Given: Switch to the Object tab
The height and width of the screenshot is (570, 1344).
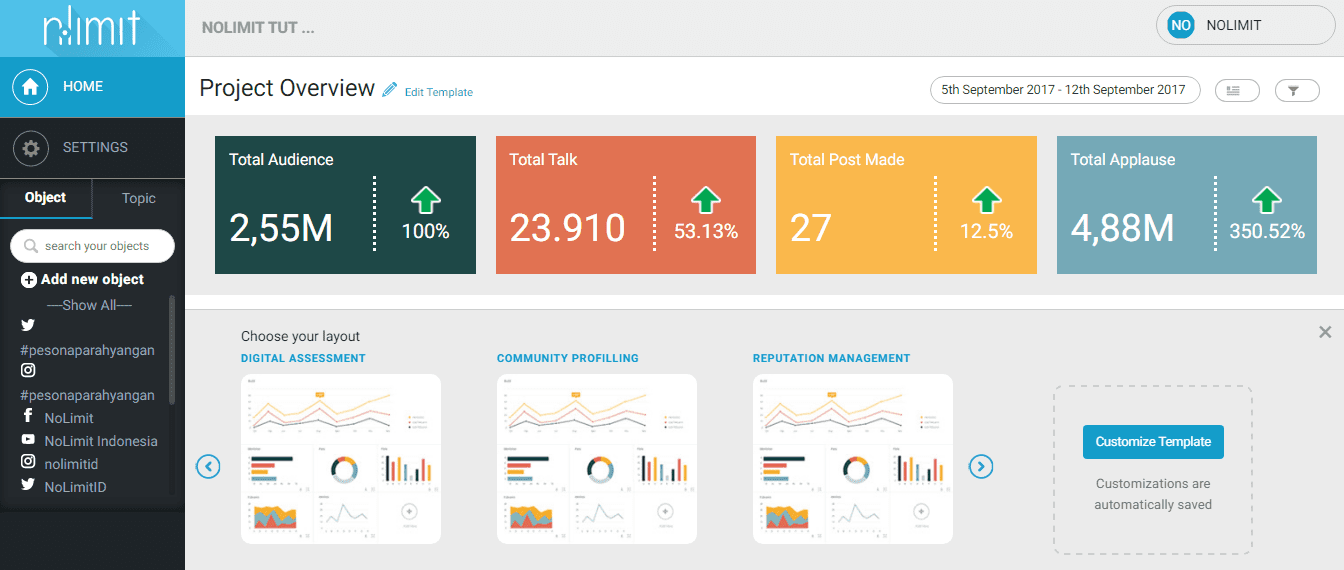Looking at the screenshot, I should (46, 198).
